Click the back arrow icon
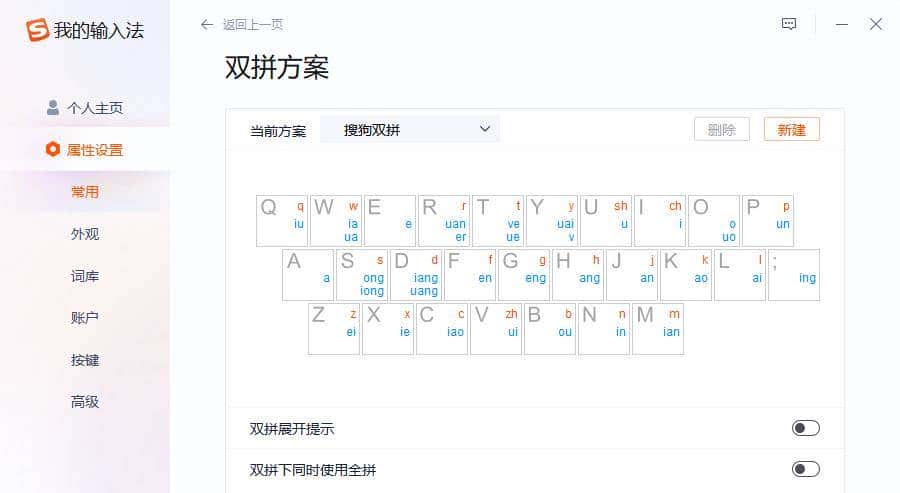Viewport: 900px width, 493px height. 207,25
